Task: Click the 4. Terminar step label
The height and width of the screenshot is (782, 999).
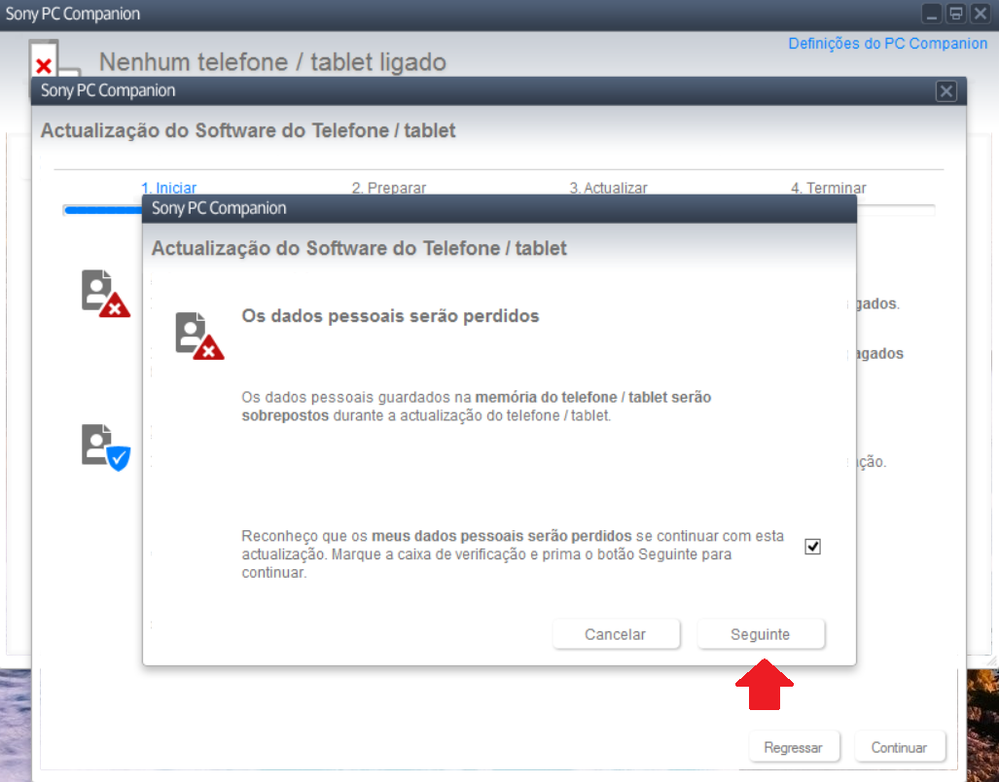Action: tap(828, 188)
